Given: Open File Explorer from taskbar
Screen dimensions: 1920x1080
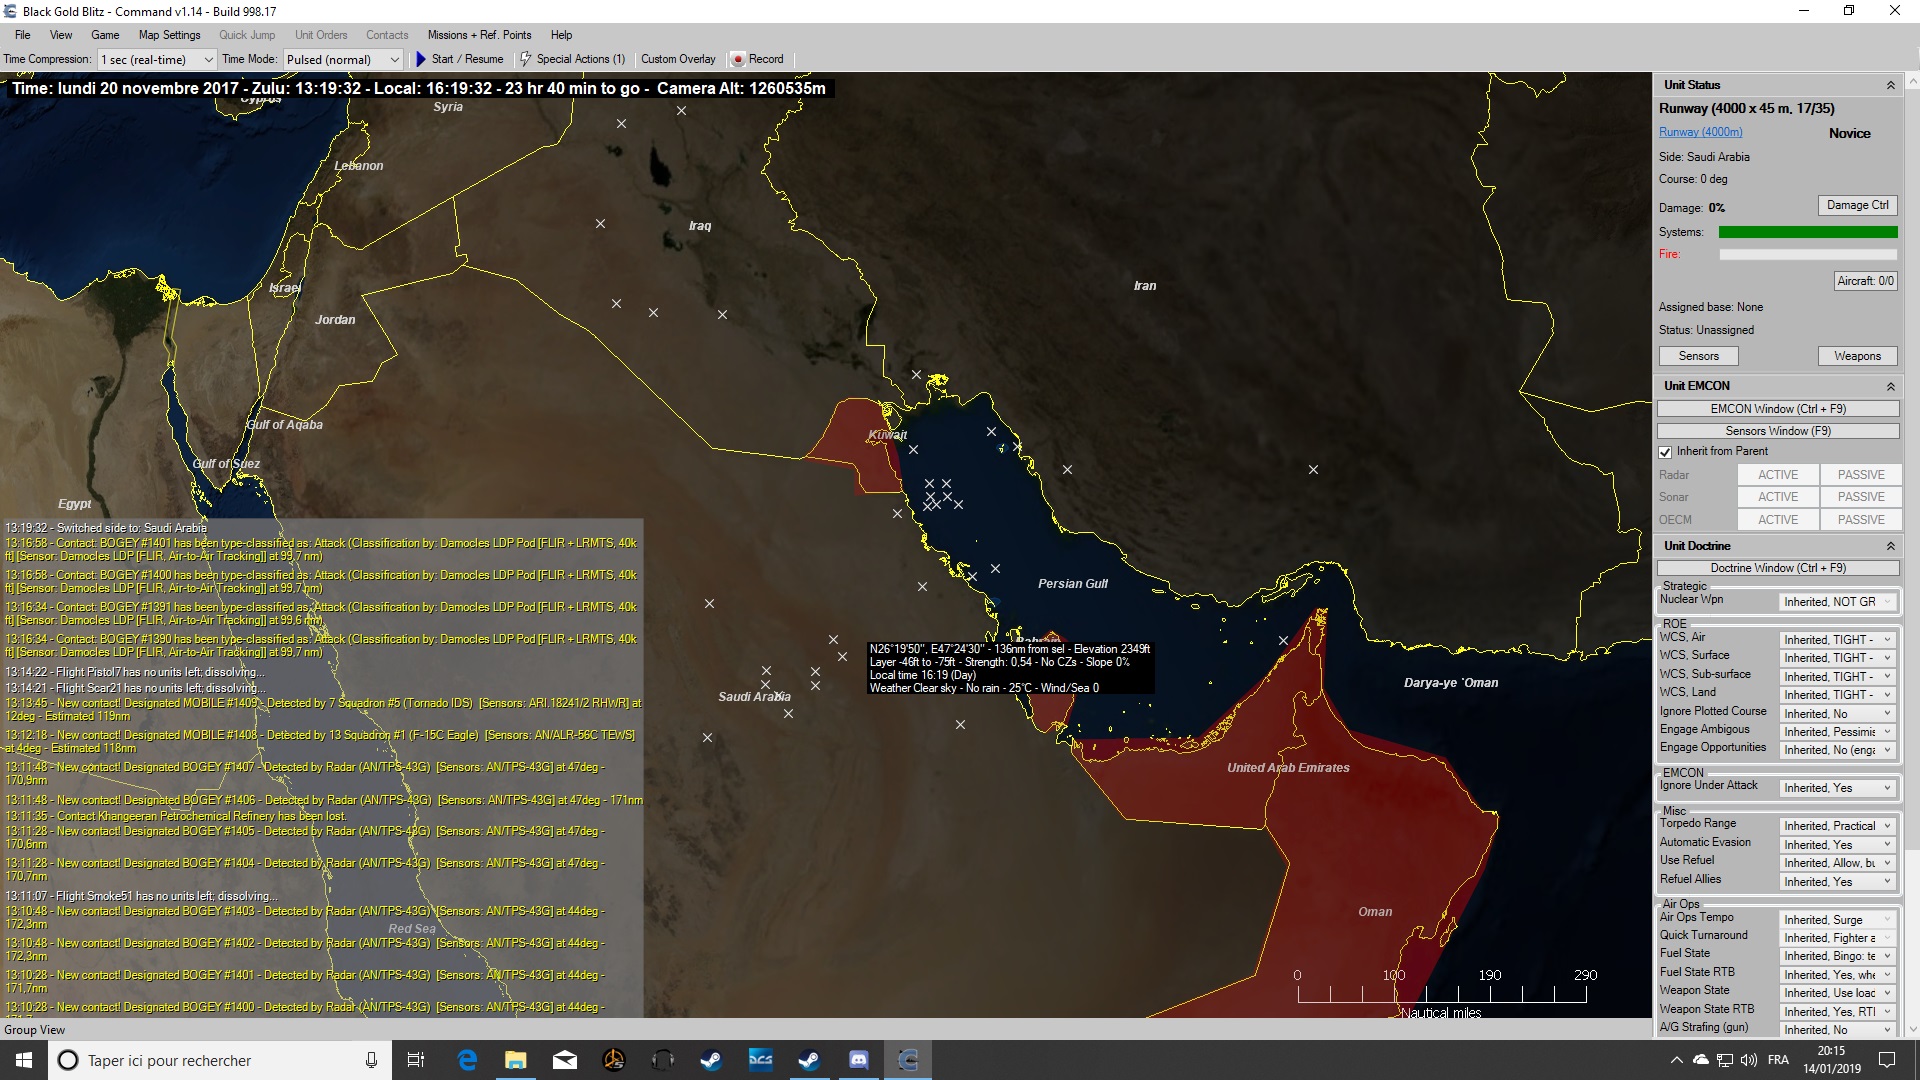Looking at the screenshot, I should point(516,1060).
